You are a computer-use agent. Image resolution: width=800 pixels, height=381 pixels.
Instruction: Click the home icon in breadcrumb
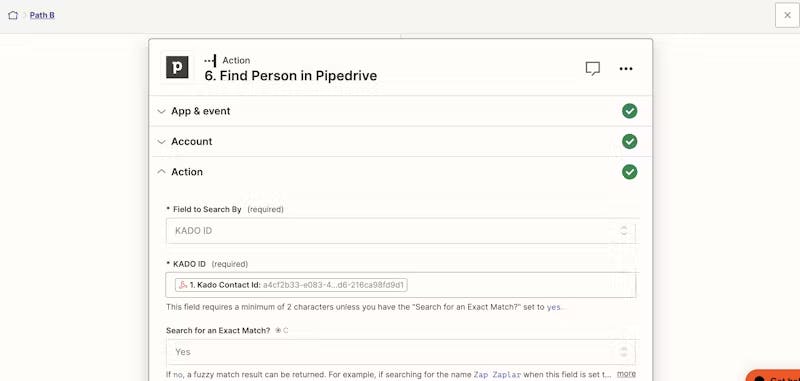(13, 15)
